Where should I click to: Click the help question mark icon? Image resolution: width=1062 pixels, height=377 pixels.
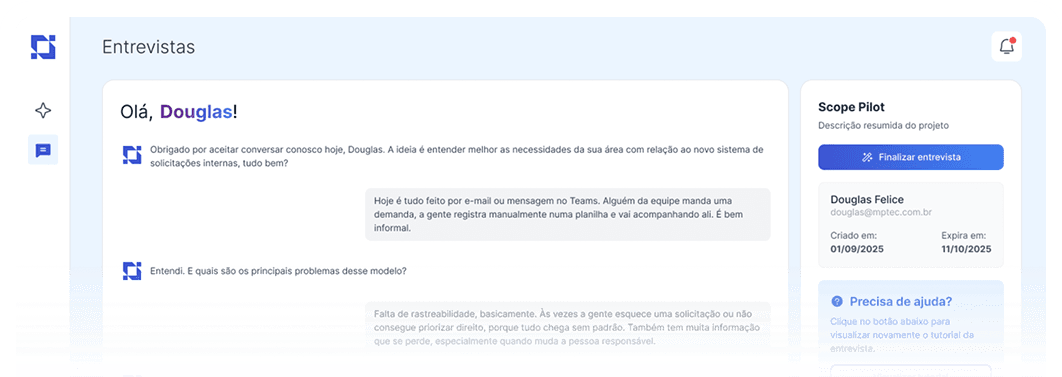[x=837, y=301]
